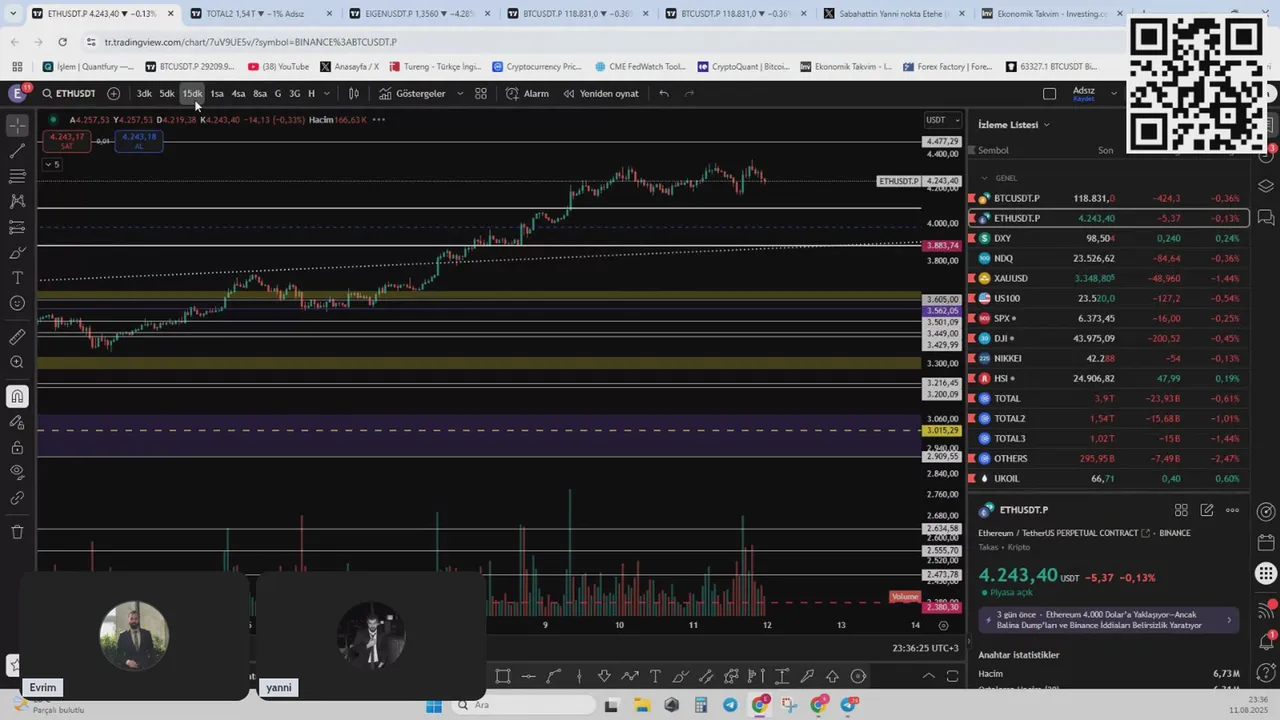Open more timeframes dropdown arrow
Image resolution: width=1280 pixels, height=720 pixels.
[x=328, y=93]
